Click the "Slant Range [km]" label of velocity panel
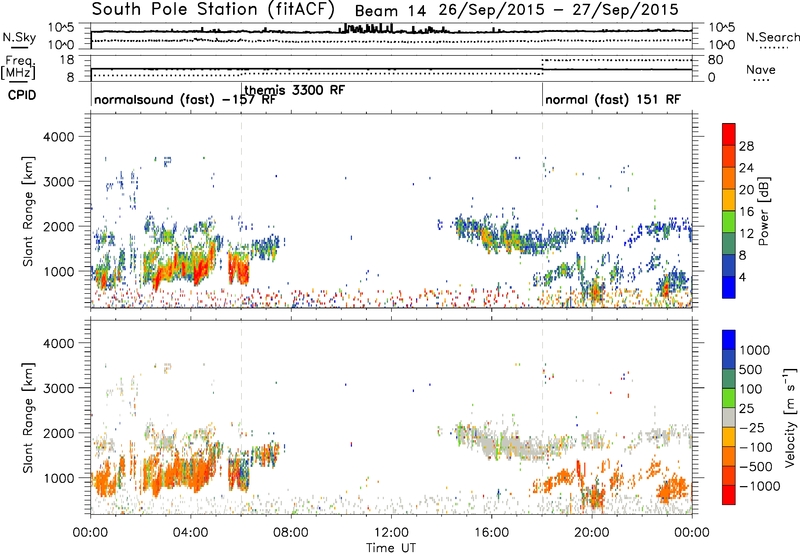The width and height of the screenshot is (800, 554). (x=28, y=418)
